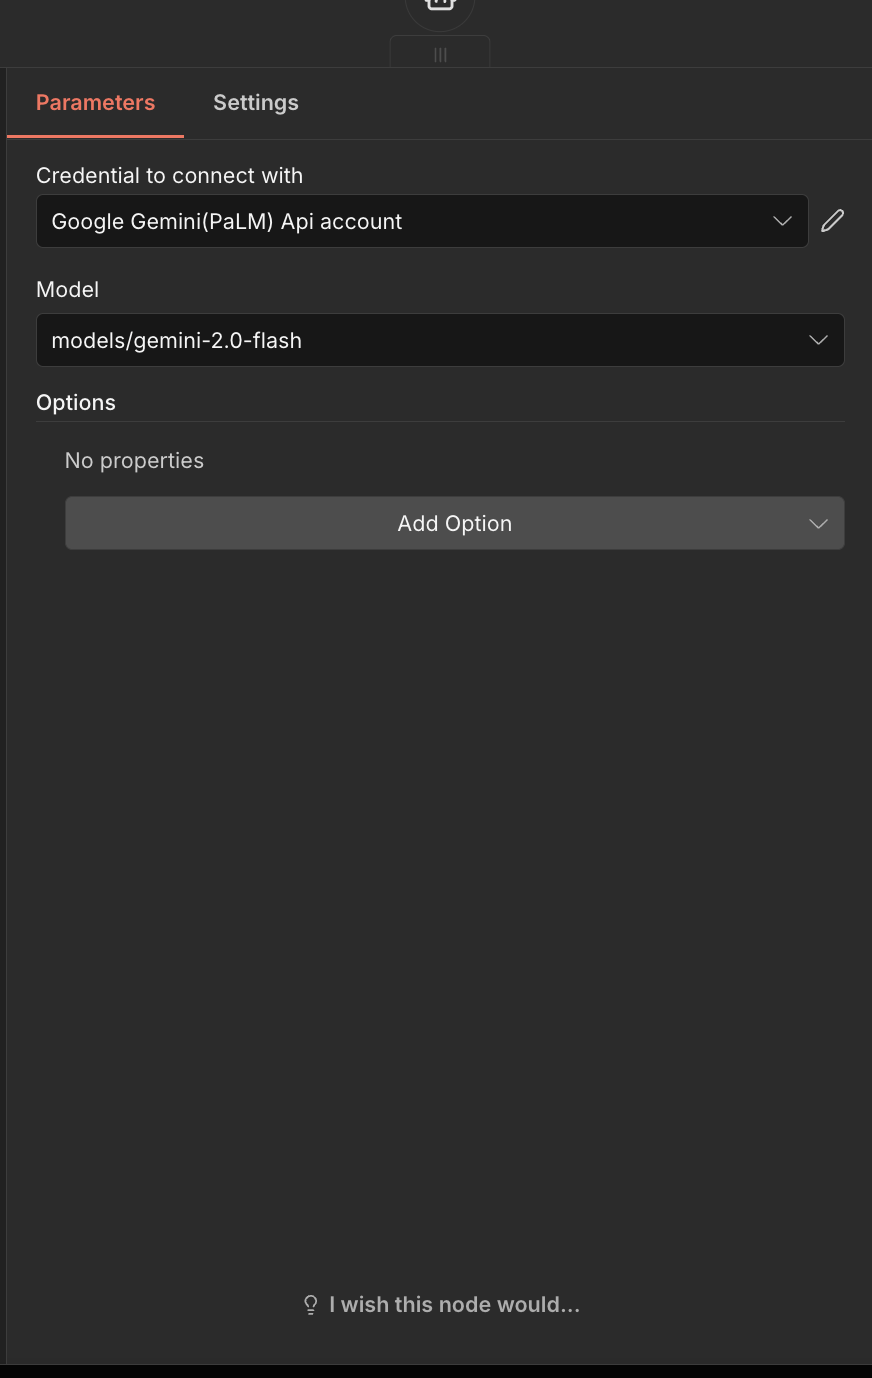The width and height of the screenshot is (872, 1378).
Task: Click the 'Model' field label
Action: tap(68, 290)
